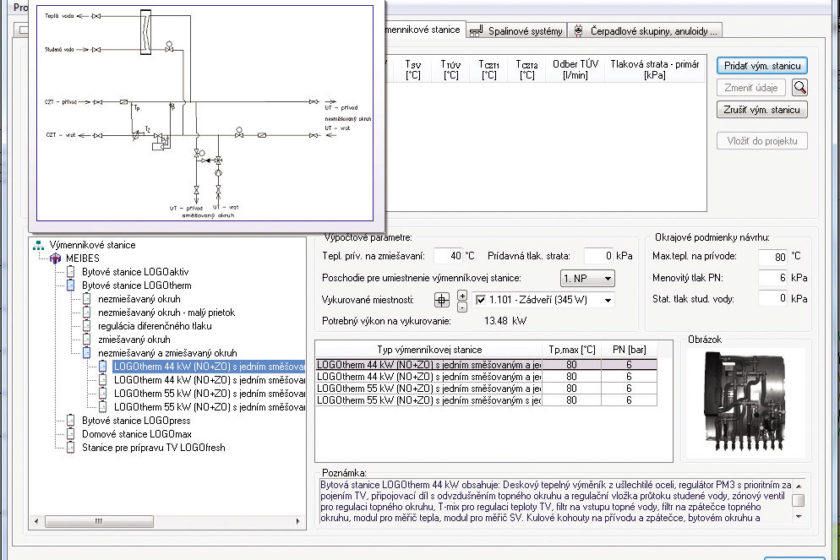
Task: Open the heated rooms dropdown list
Action: (x=607, y=299)
